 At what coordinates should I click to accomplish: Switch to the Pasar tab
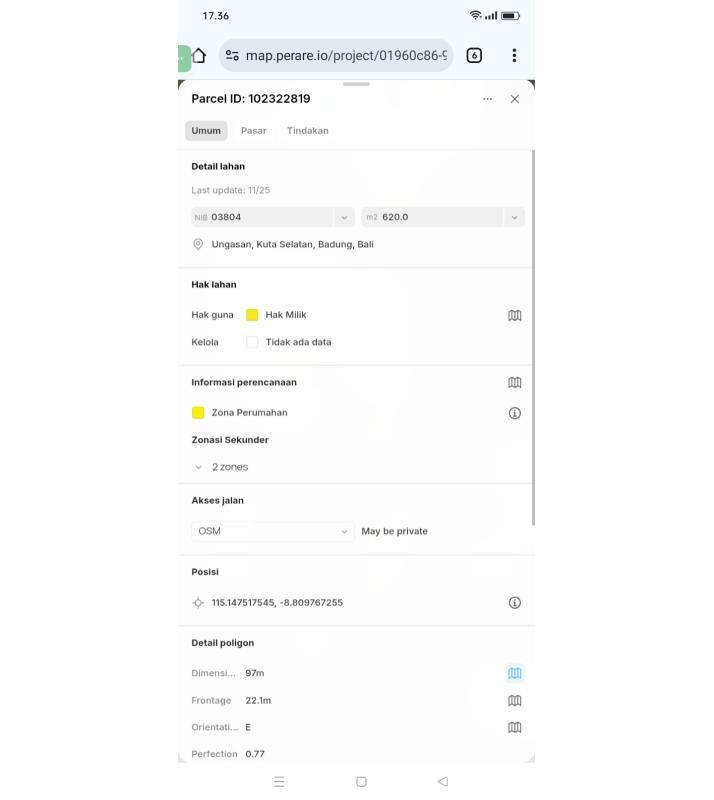coord(253,131)
